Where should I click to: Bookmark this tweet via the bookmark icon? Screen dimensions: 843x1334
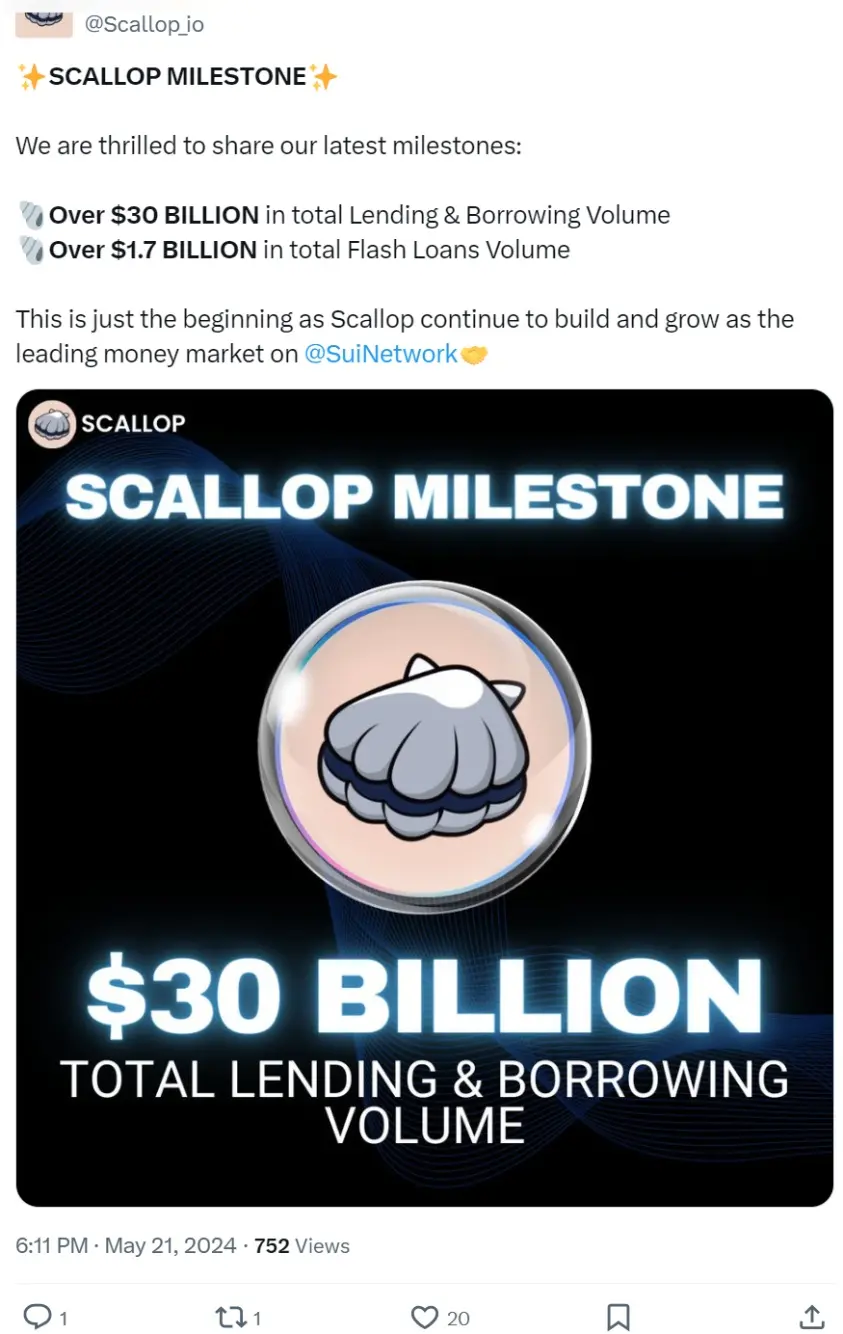(x=617, y=1317)
